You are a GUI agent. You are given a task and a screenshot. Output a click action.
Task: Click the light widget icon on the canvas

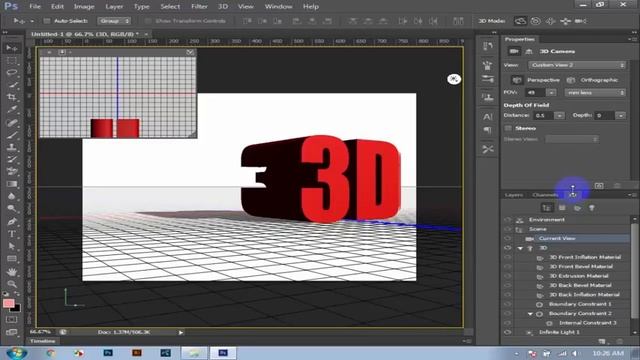pos(454,79)
